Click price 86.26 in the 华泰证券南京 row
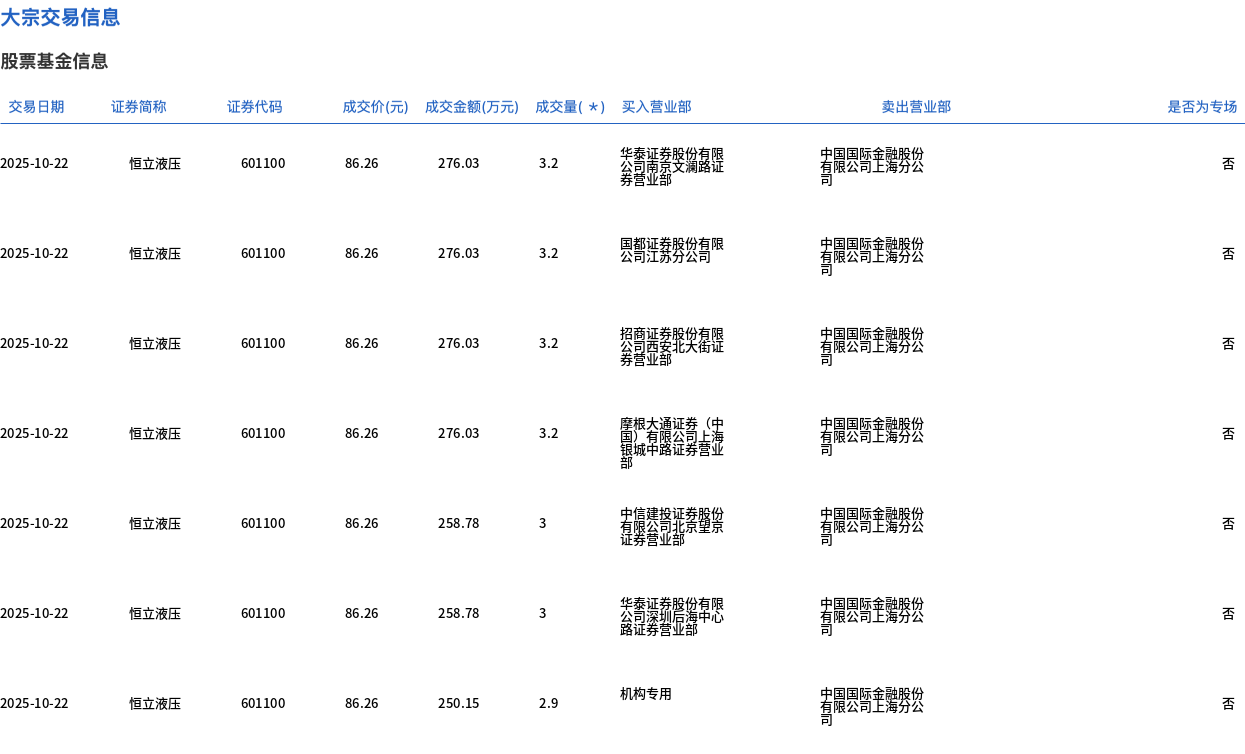 coord(362,164)
